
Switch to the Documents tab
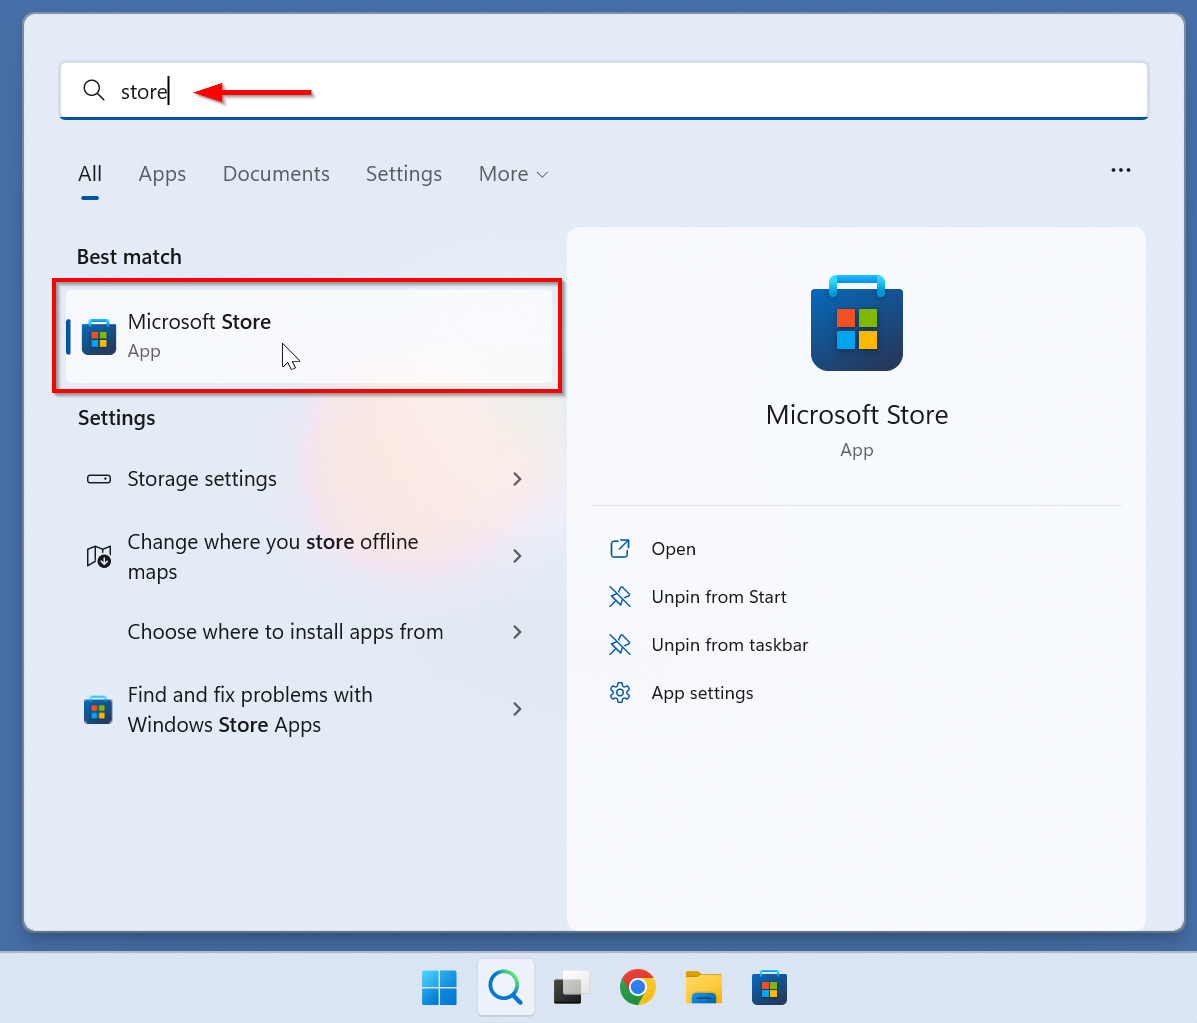tap(276, 174)
